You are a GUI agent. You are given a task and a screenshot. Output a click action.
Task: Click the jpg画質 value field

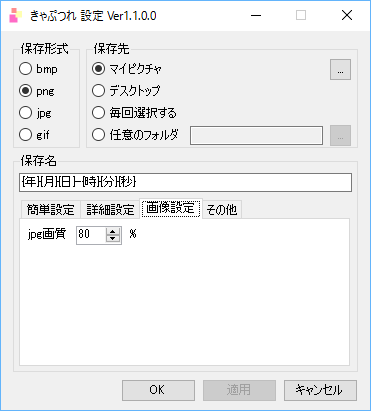(91, 235)
